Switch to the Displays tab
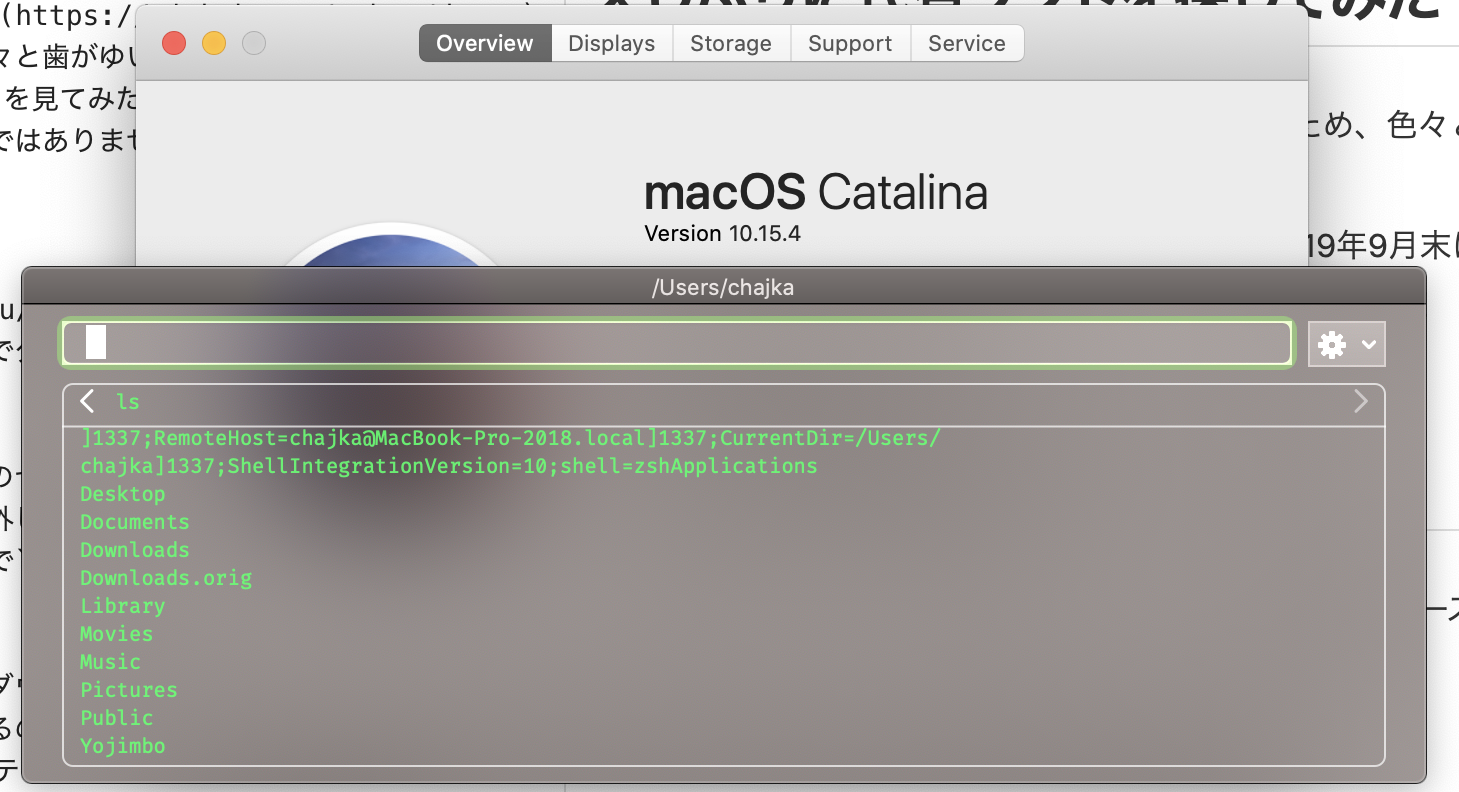This screenshot has width=1459, height=792. click(612, 44)
